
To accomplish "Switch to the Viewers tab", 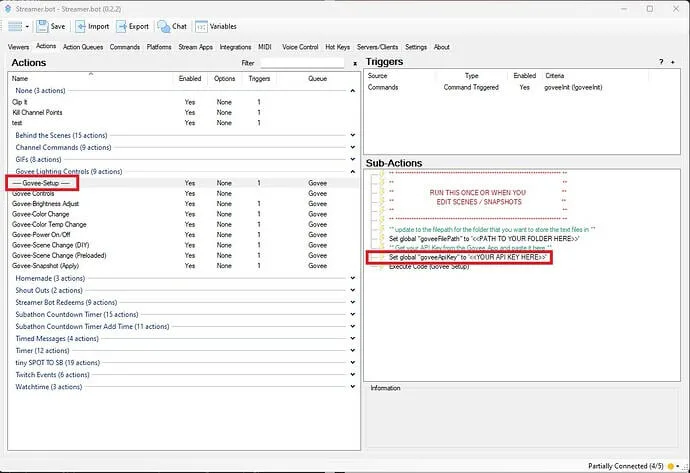I will coord(18,47).
